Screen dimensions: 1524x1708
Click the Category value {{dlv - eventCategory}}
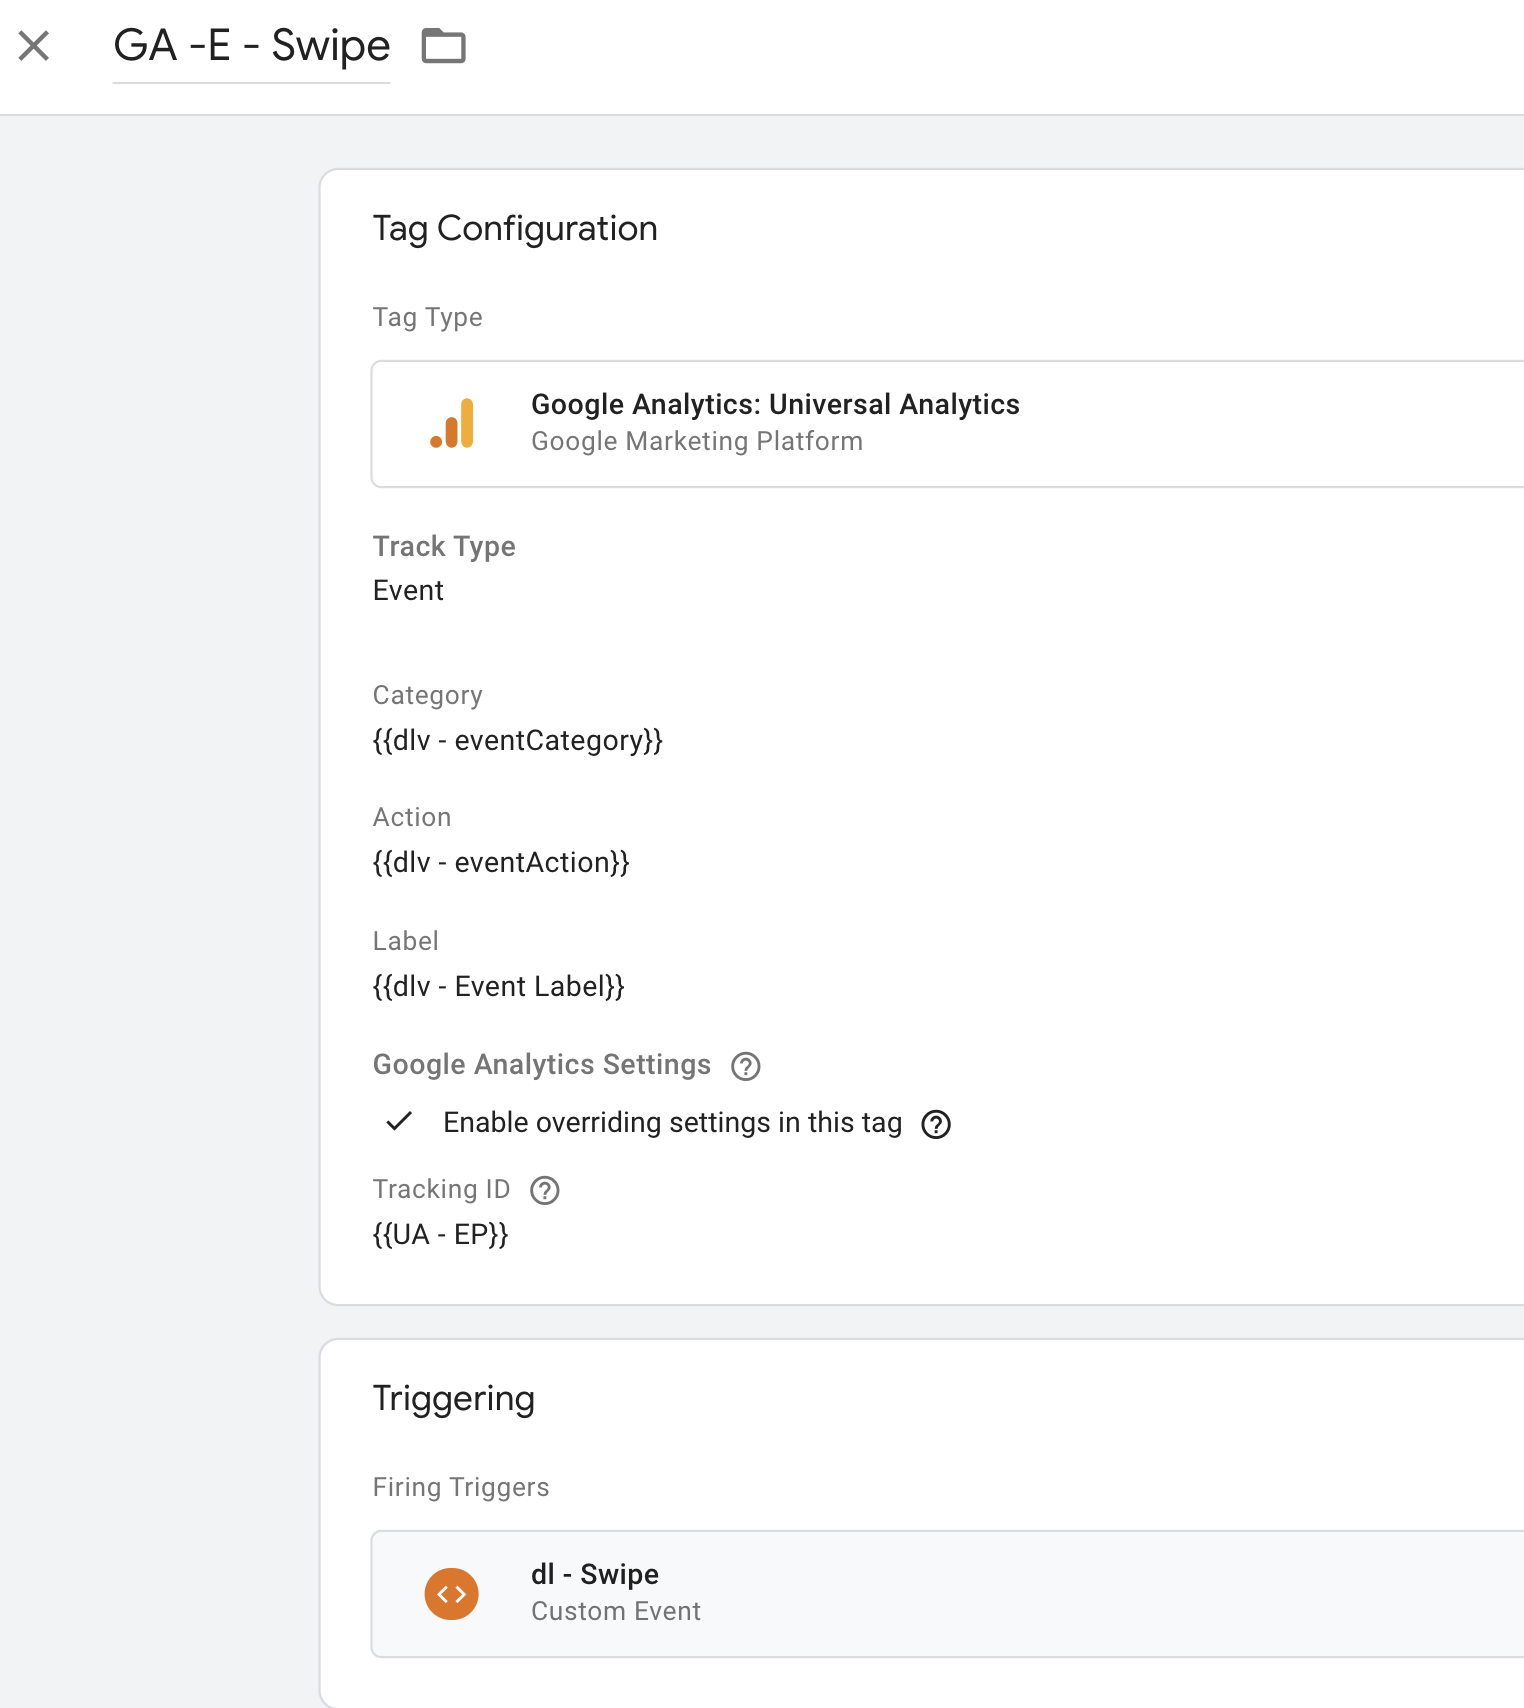(518, 740)
